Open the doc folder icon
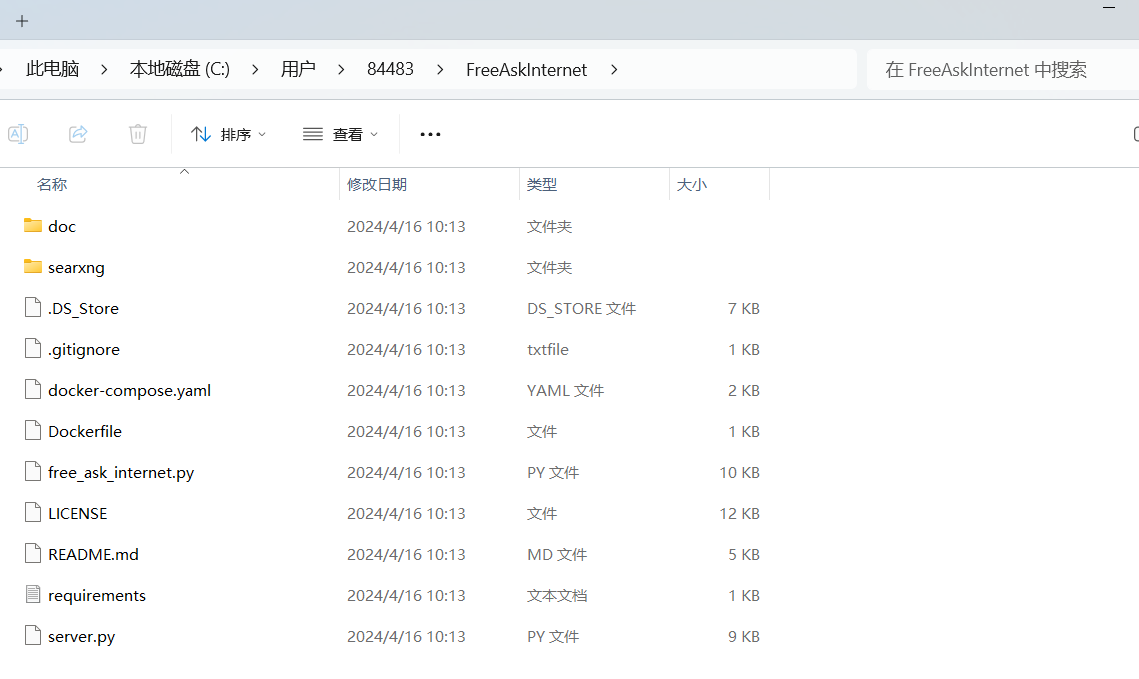Viewport: 1139px width, 679px height. point(33,226)
